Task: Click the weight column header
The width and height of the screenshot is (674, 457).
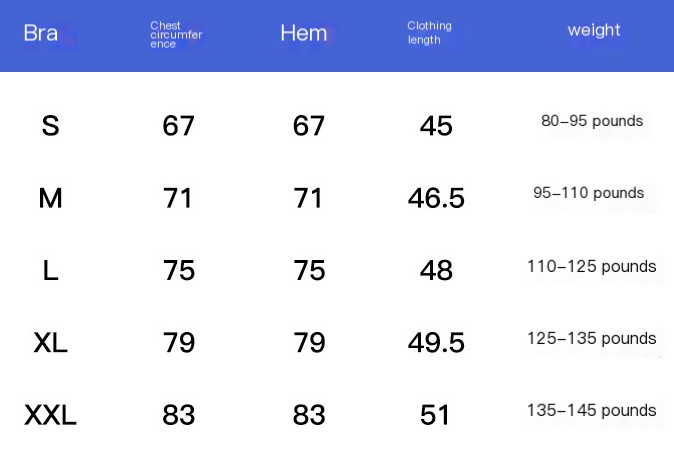Action: [x=594, y=30]
